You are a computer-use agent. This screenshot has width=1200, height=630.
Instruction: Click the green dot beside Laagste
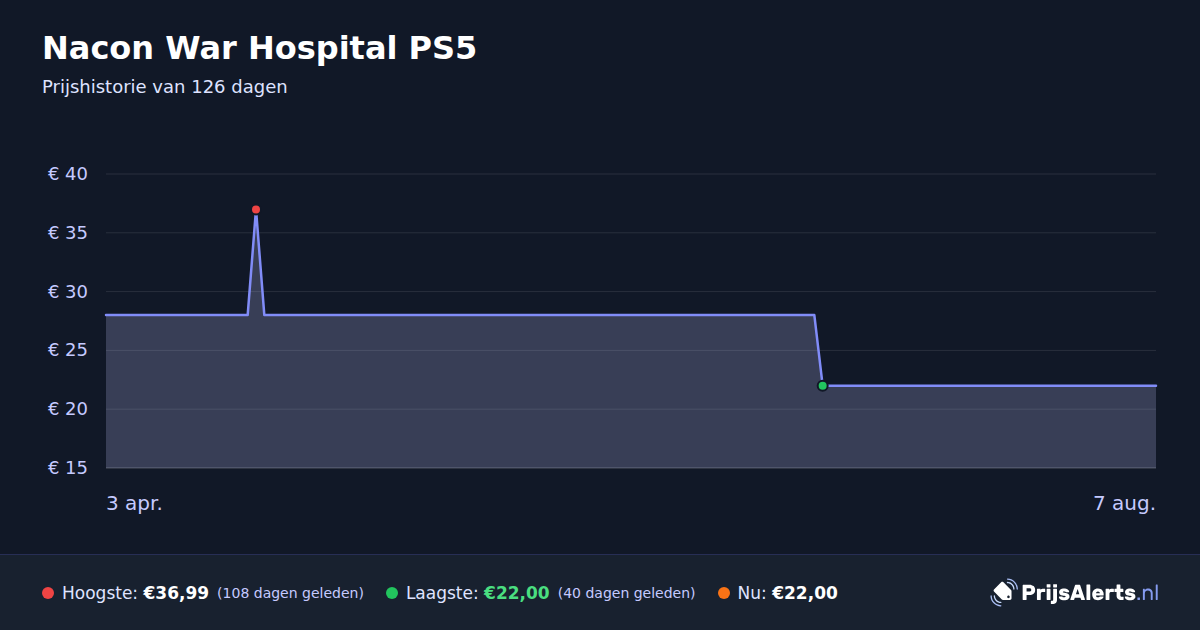[x=392, y=593]
